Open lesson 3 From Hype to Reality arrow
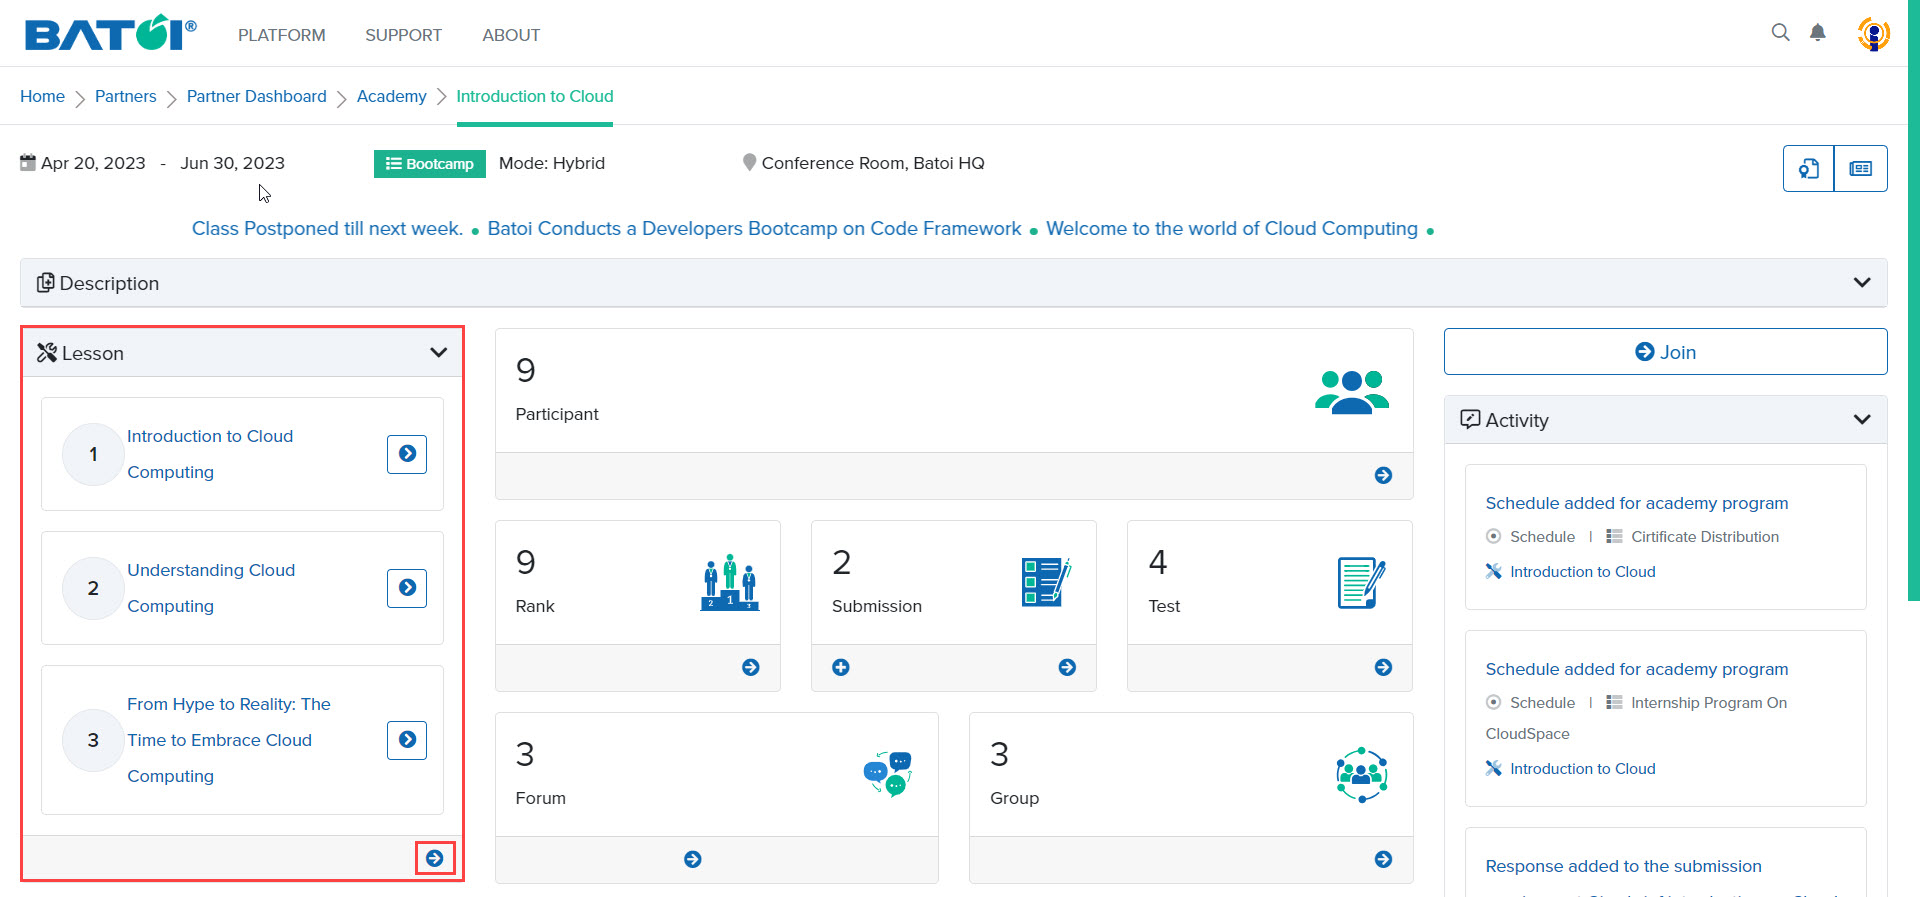The width and height of the screenshot is (1920, 897). pos(407,740)
